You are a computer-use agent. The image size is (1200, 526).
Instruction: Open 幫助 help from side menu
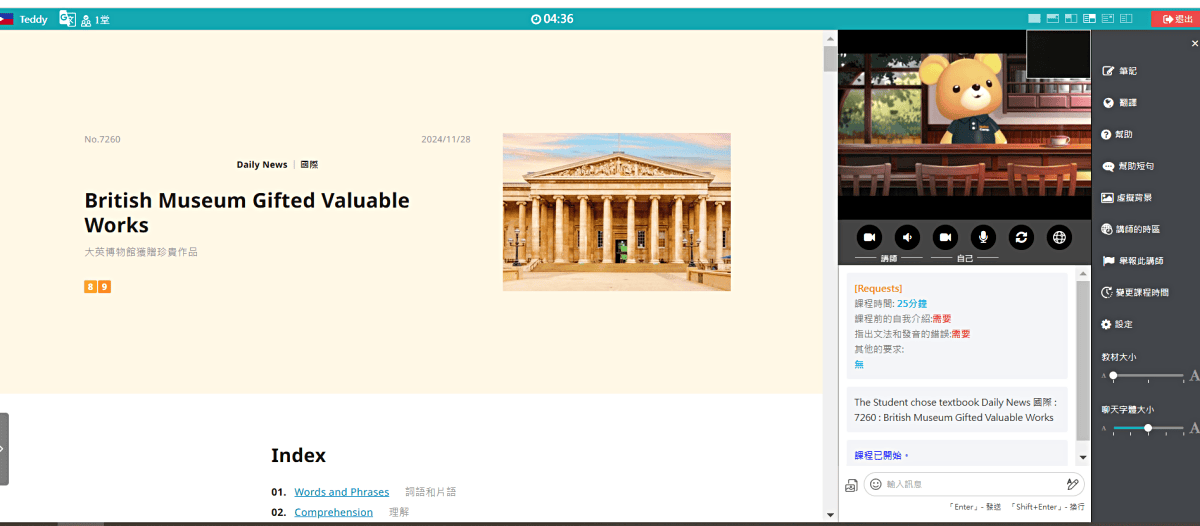pyautogui.click(x=1117, y=134)
